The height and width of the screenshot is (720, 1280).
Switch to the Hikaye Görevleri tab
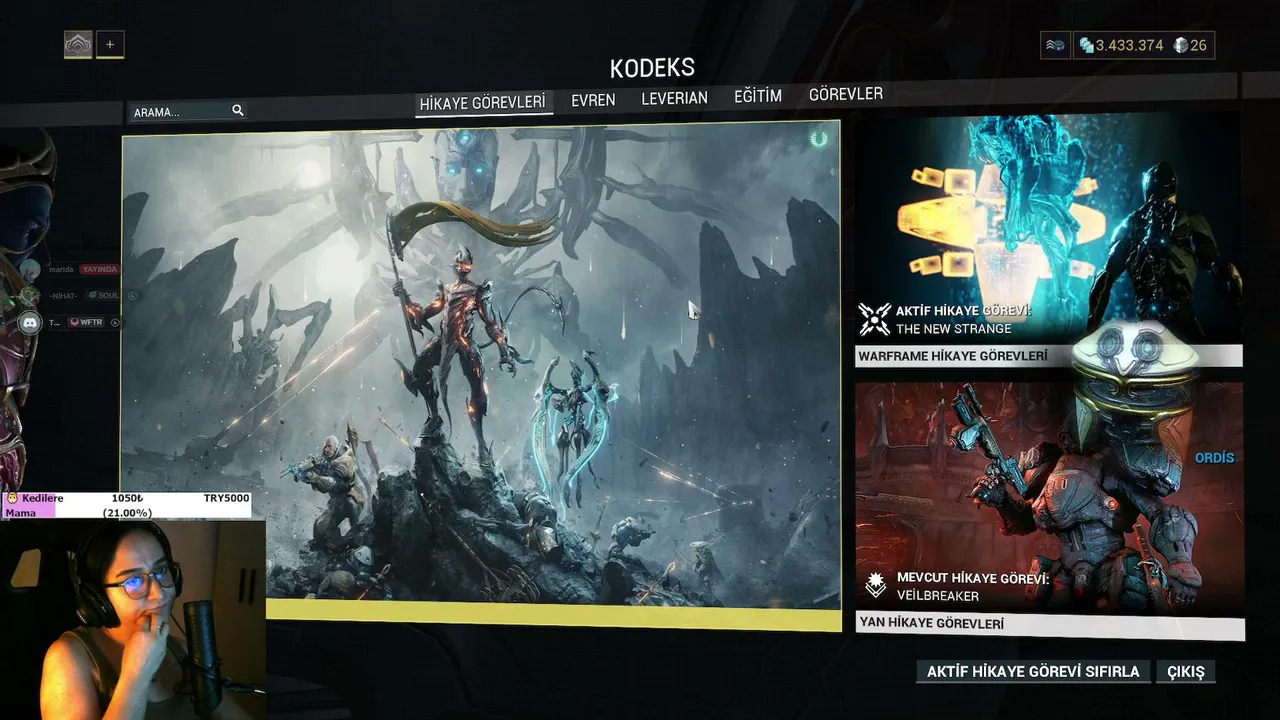[x=483, y=103]
